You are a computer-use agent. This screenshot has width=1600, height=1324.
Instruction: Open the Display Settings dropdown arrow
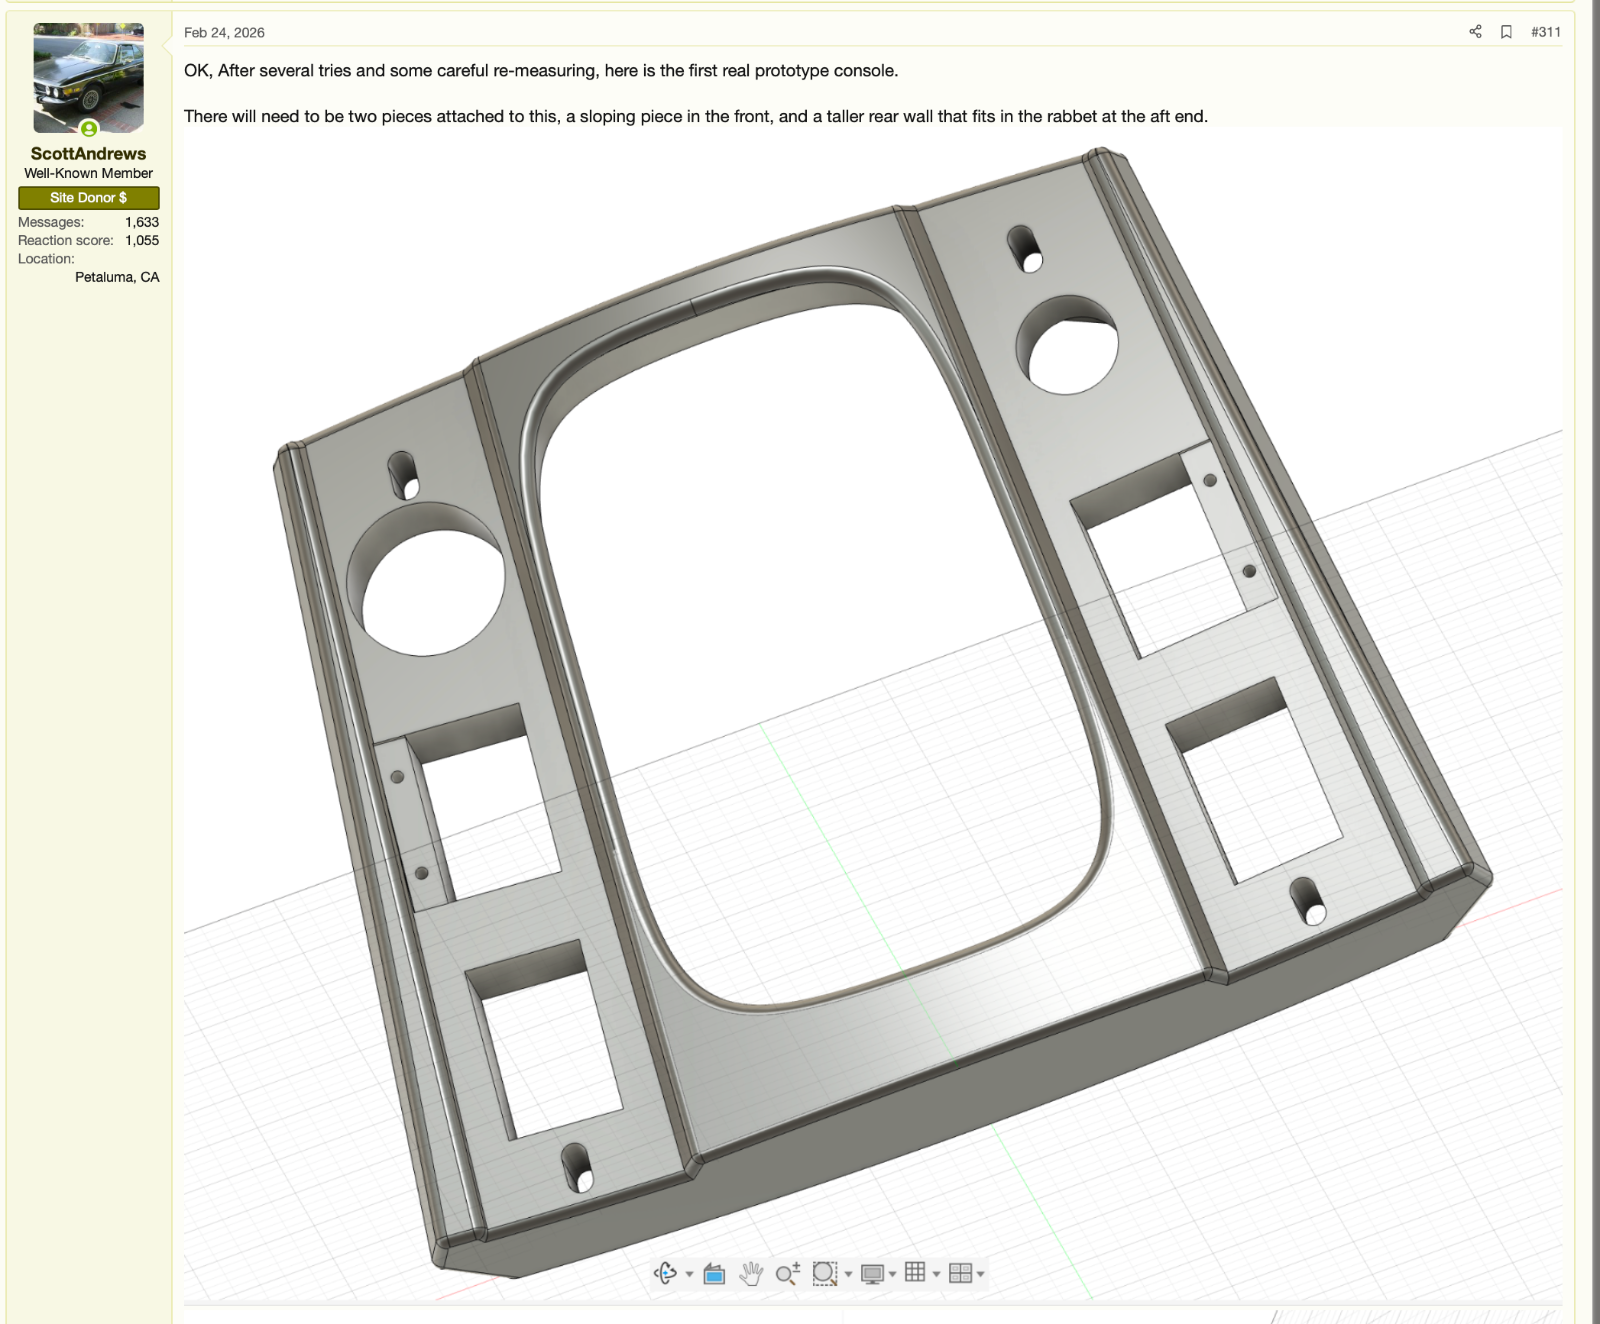click(893, 1274)
